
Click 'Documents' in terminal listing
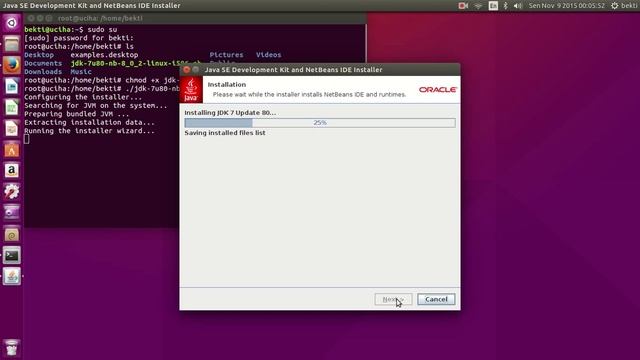coord(43,63)
